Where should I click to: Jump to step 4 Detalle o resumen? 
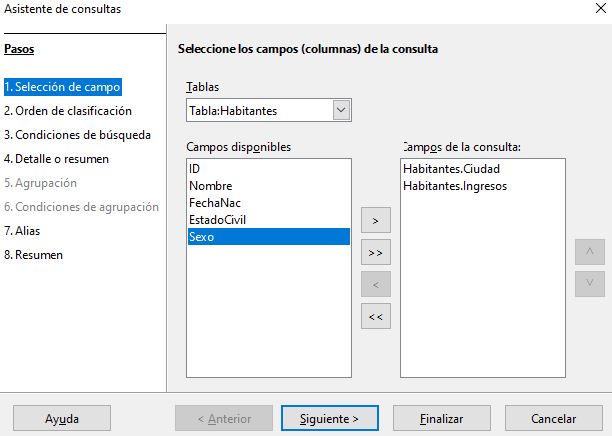(57, 159)
